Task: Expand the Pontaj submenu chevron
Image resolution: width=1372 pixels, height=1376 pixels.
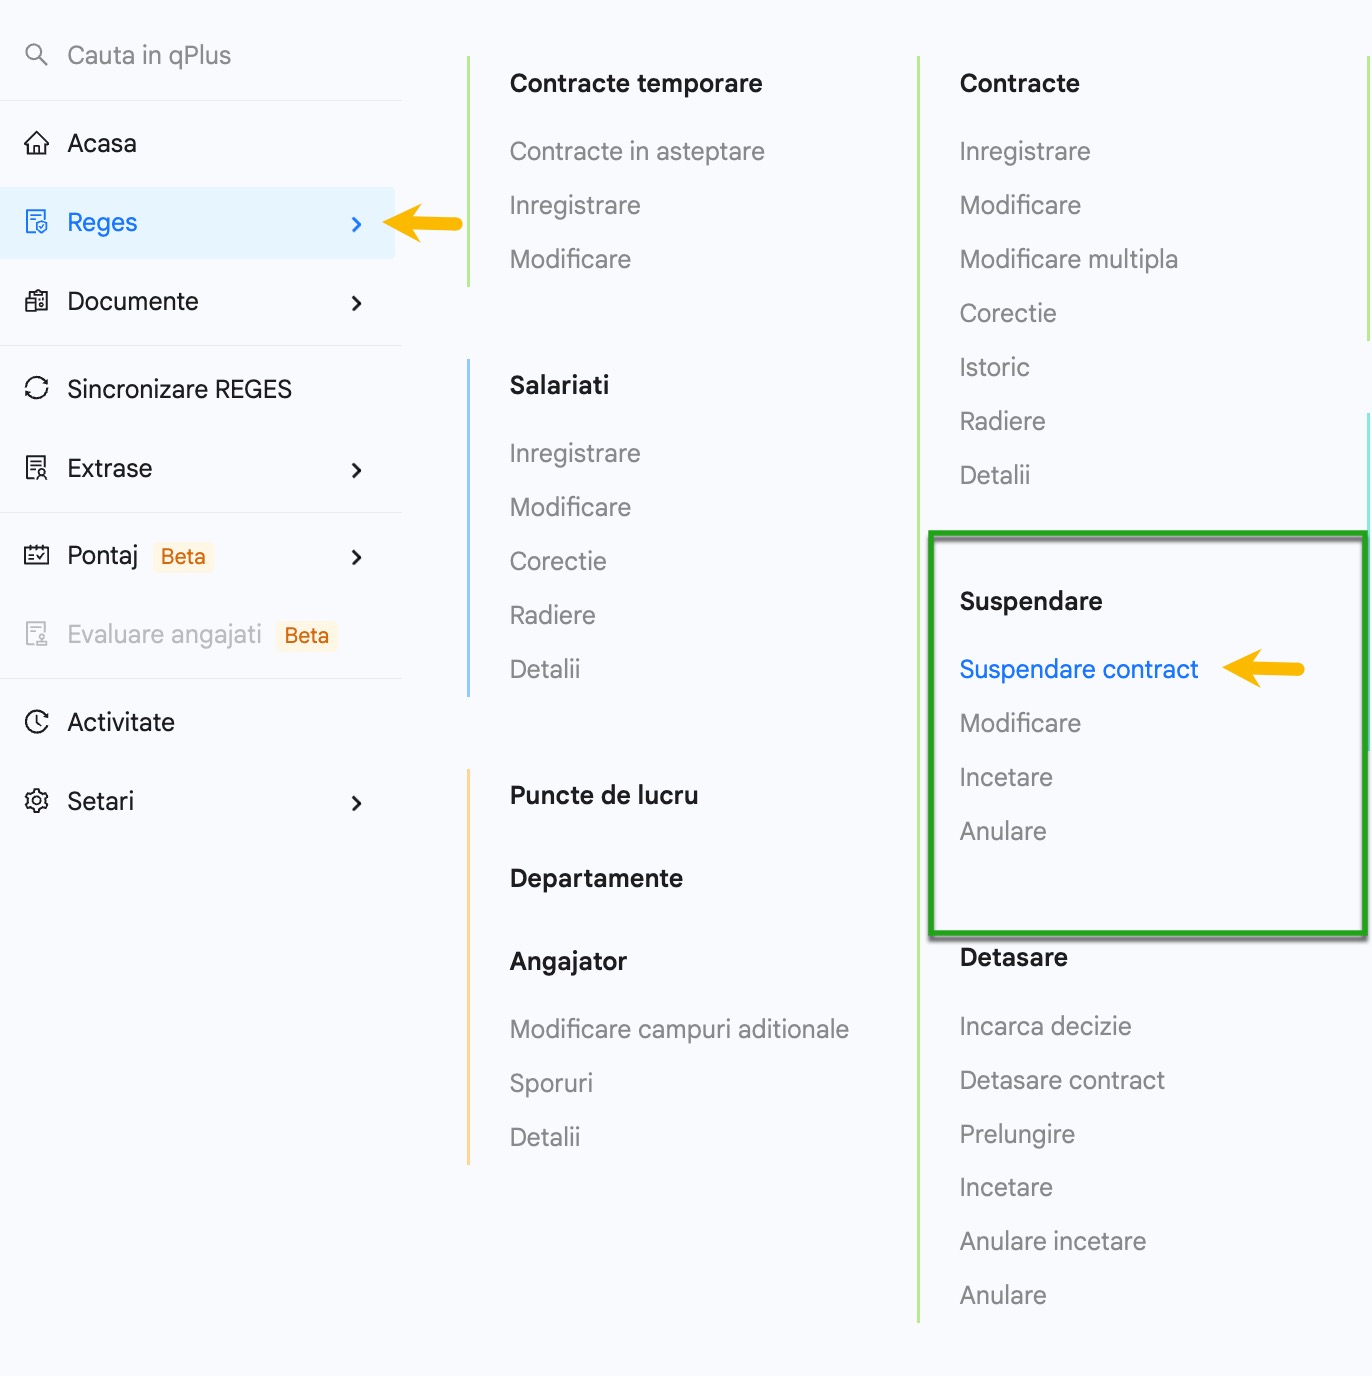Action: 356,557
